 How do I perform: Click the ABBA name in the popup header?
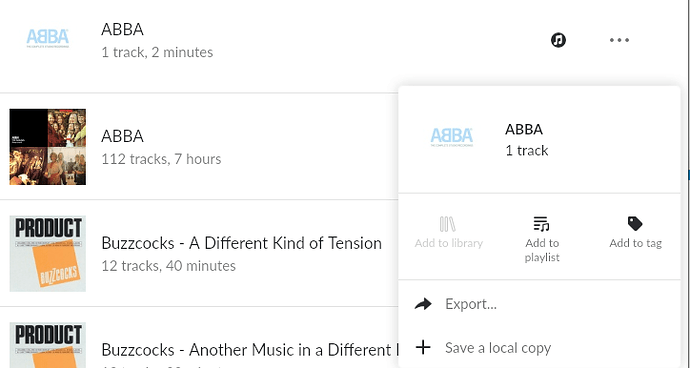coord(524,129)
